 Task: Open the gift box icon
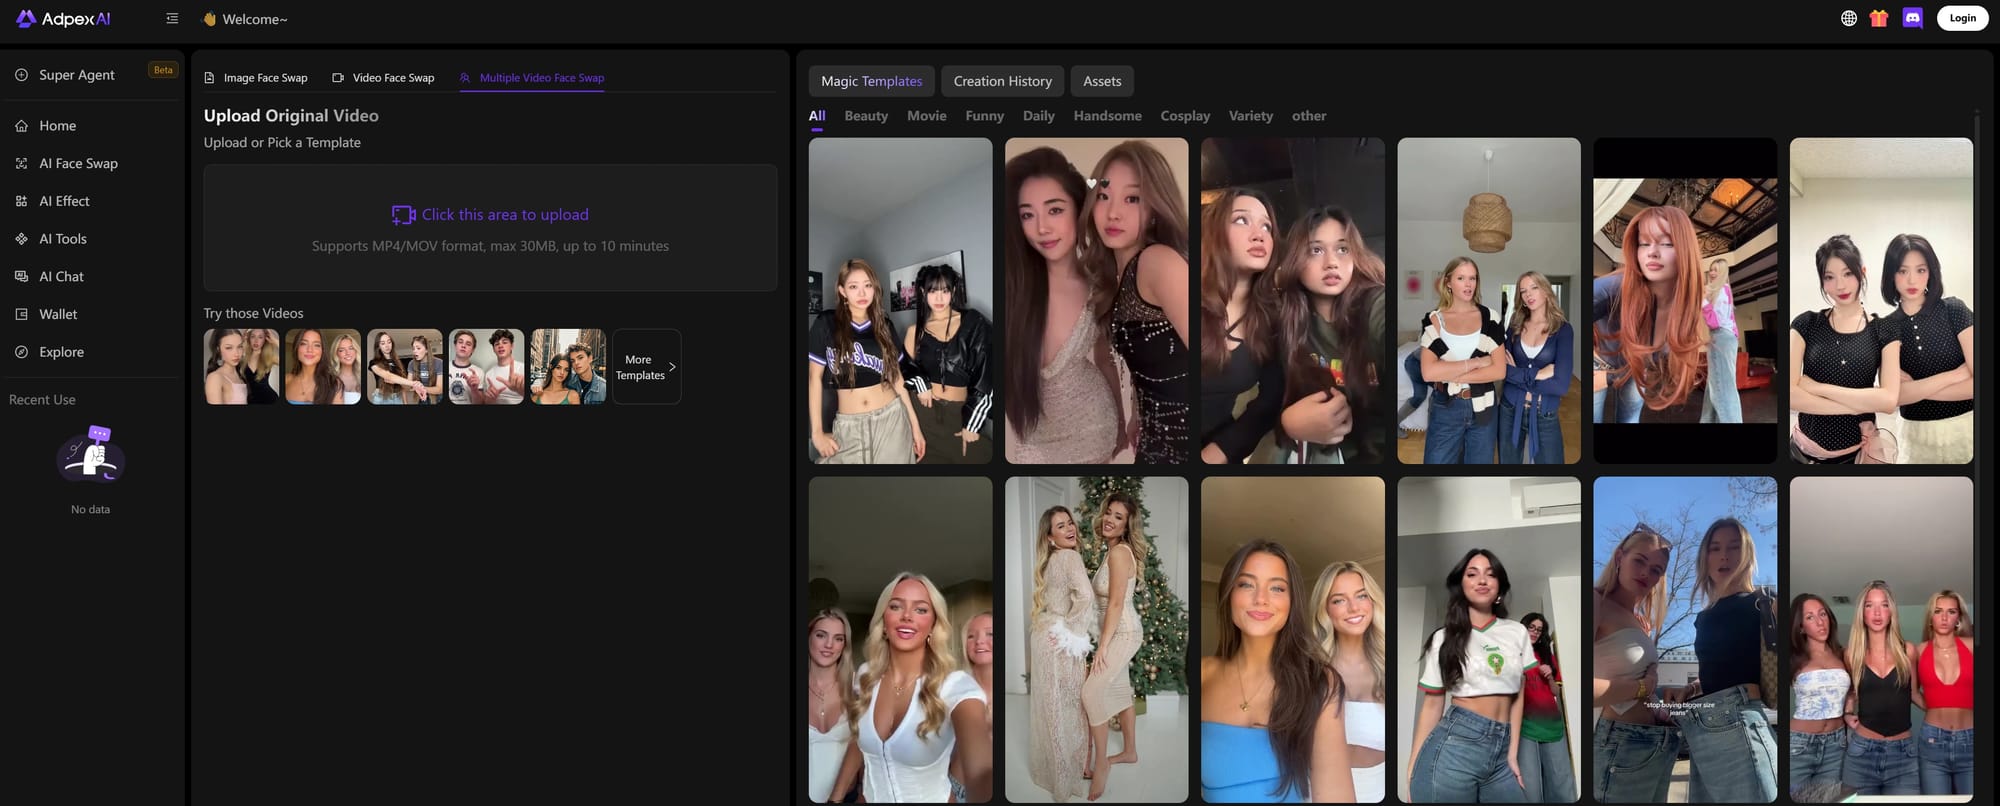1879,18
